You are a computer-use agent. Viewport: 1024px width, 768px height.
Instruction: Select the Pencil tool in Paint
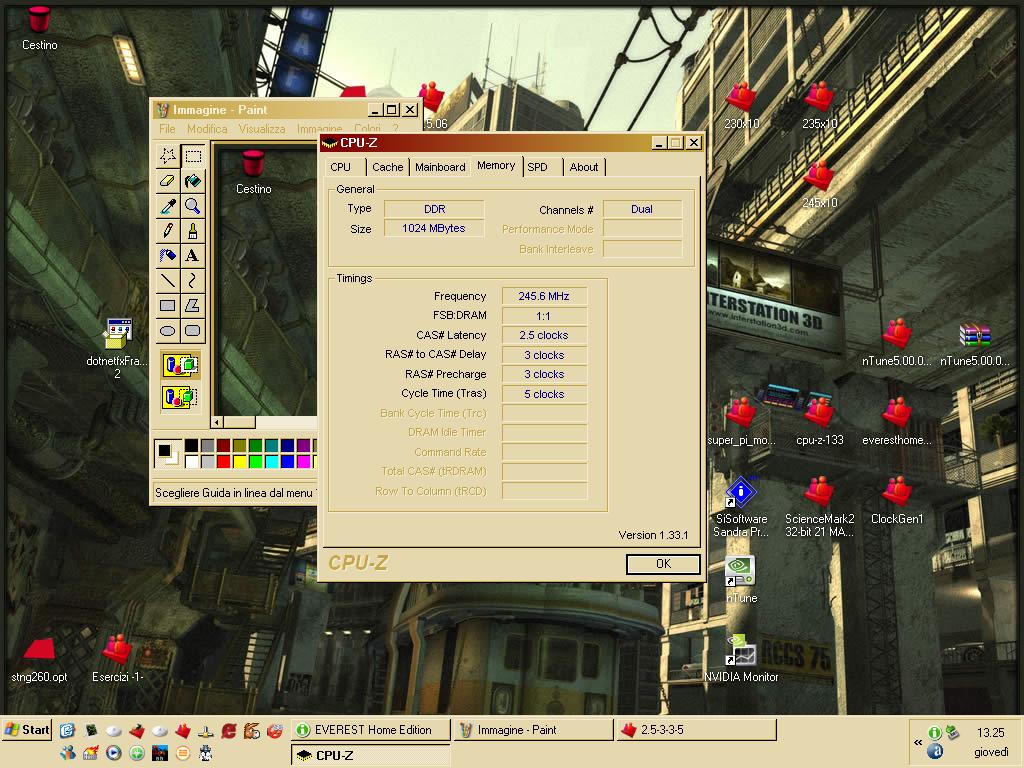pos(168,231)
